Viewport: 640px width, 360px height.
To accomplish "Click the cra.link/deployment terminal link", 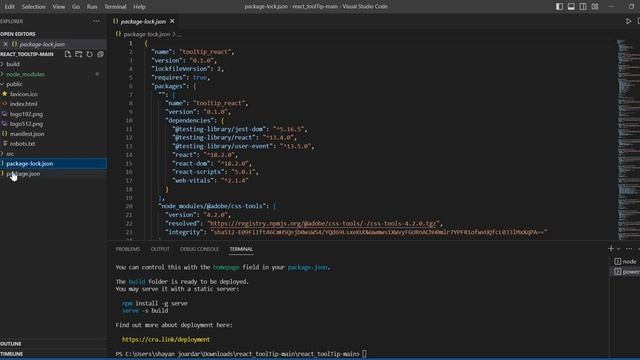I will point(166,340).
